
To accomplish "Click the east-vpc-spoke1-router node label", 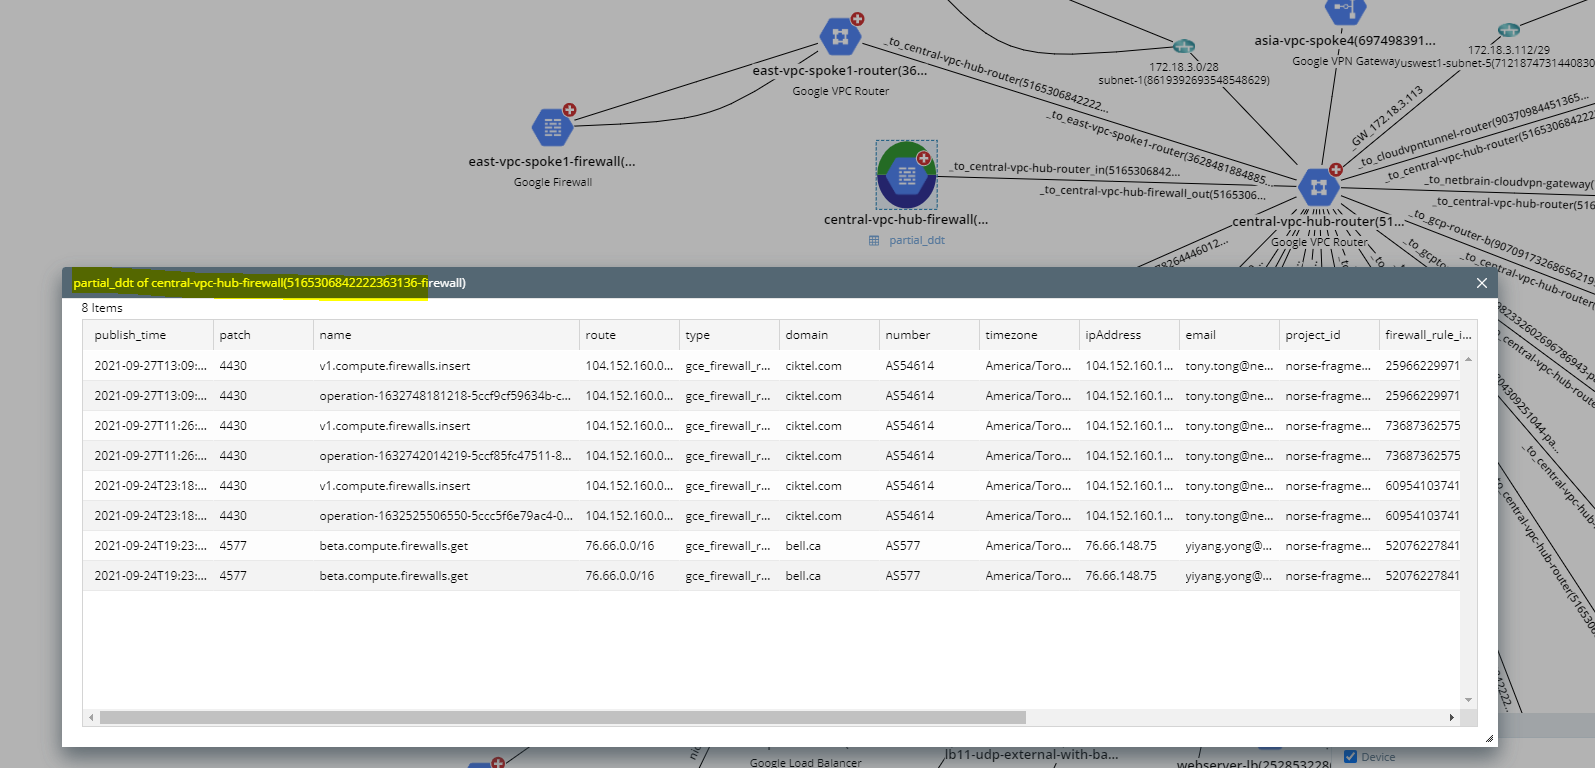I will [840, 71].
